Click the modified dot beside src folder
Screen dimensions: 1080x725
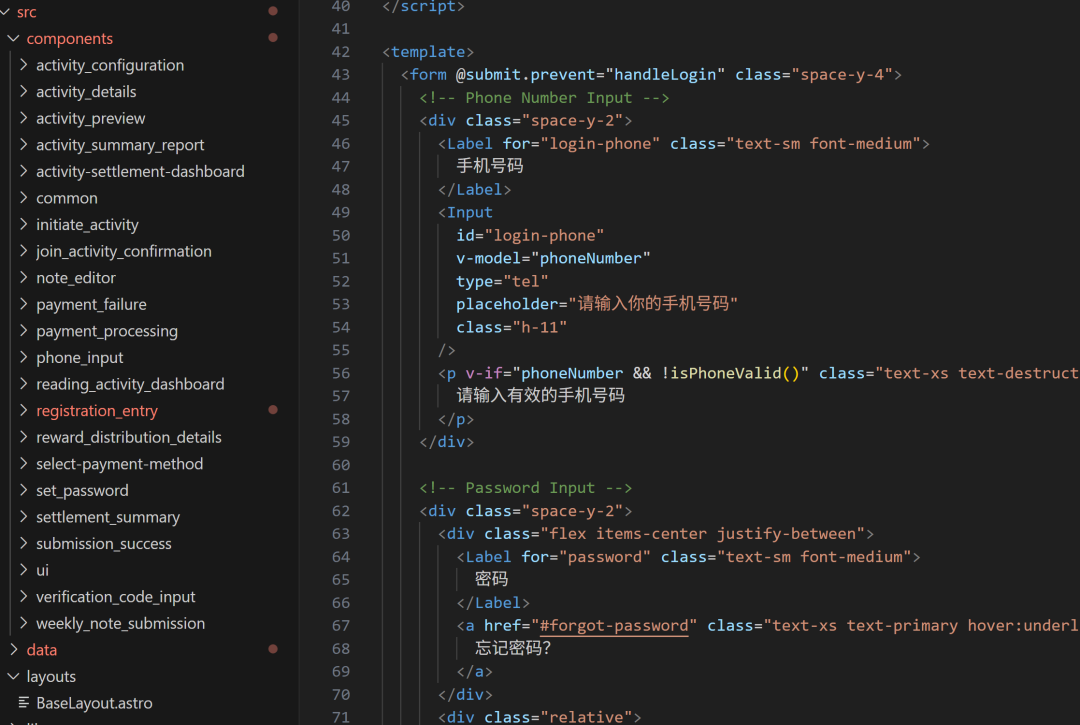(x=273, y=11)
